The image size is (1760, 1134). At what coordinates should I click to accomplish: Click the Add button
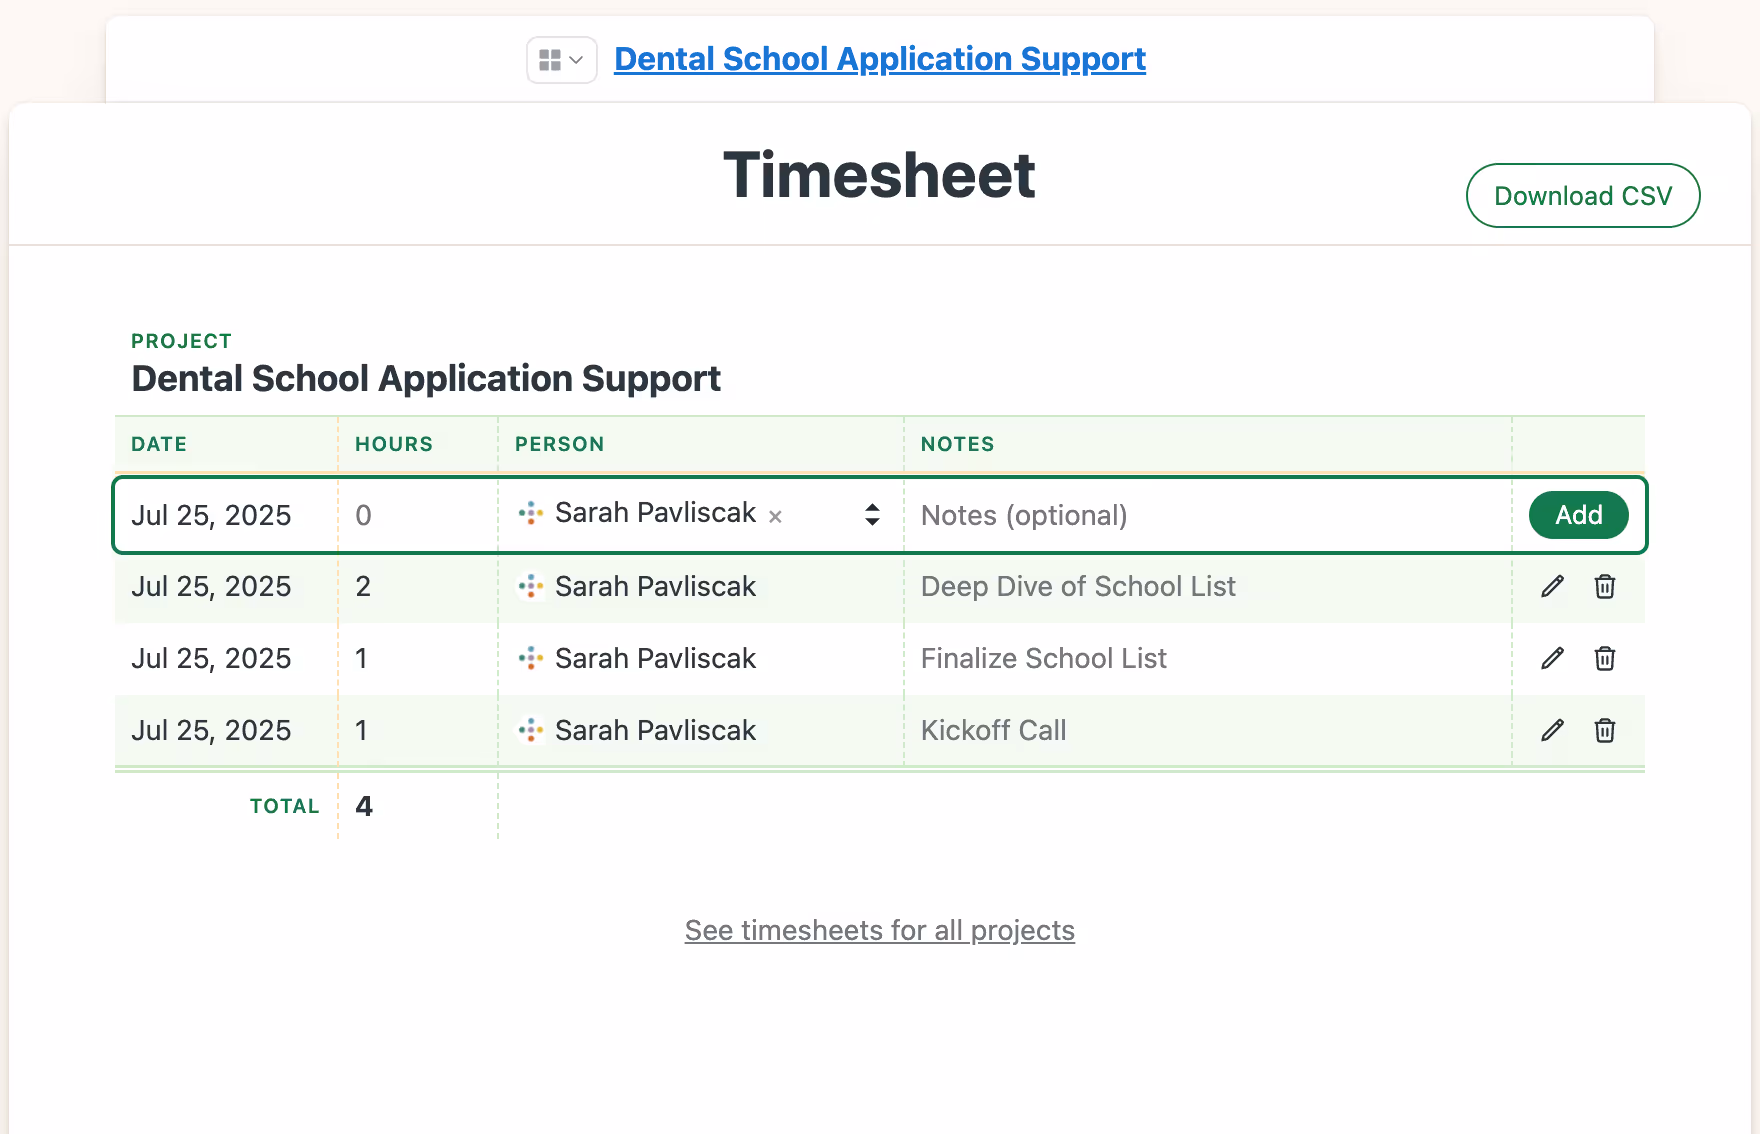click(1578, 515)
